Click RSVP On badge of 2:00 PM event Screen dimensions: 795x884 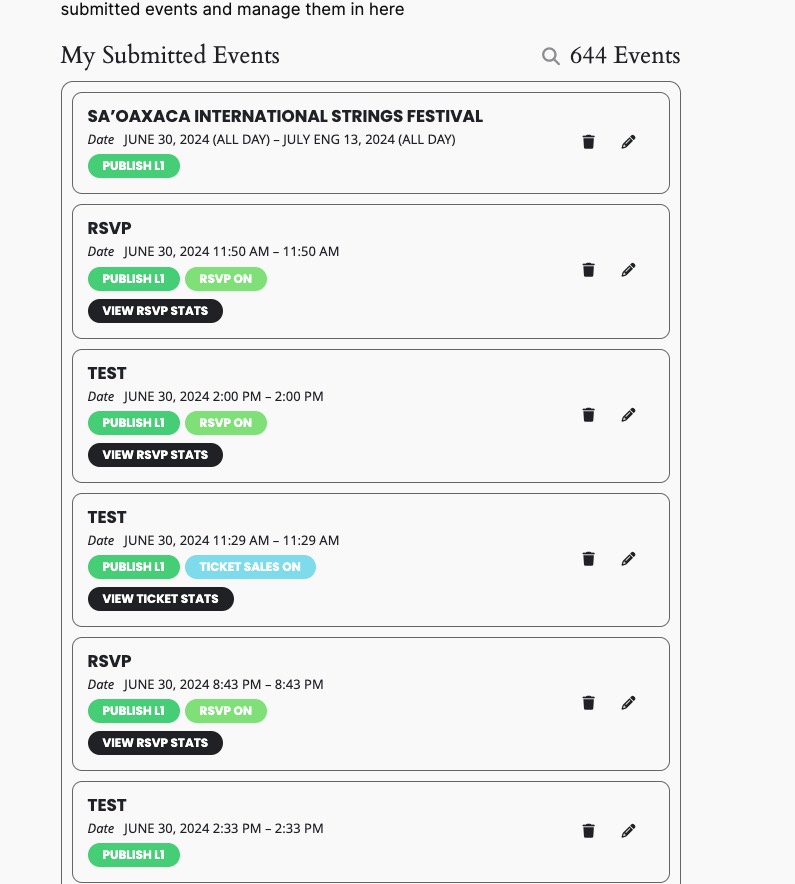point(226,423)
